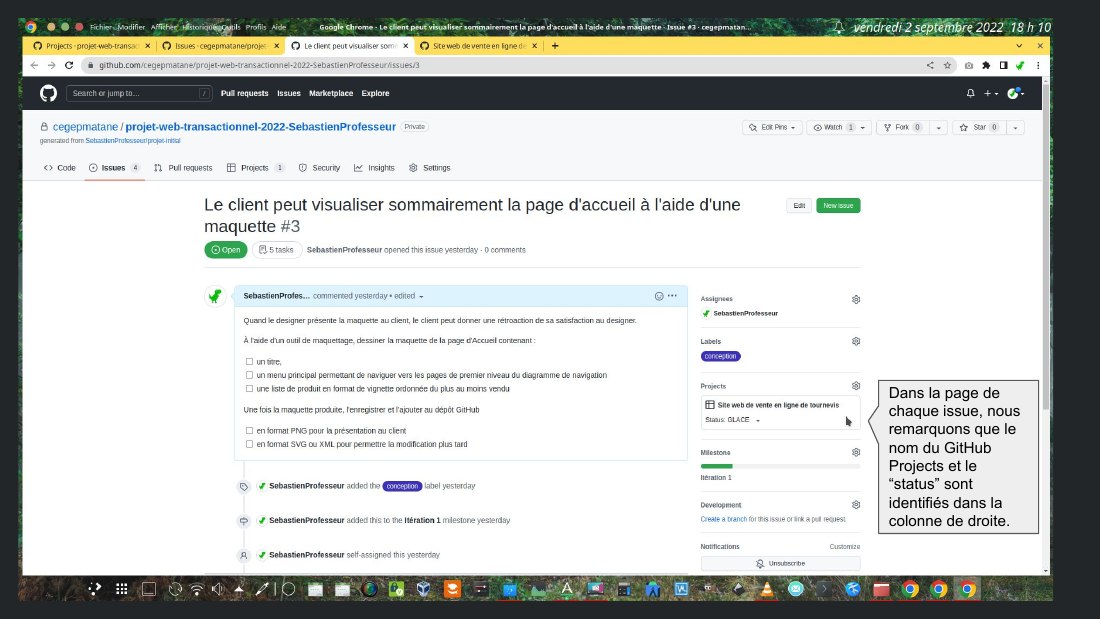Open the comment three-dot options menu
The width and height of the screenshot is (1100, 619).
pos(672,295)
